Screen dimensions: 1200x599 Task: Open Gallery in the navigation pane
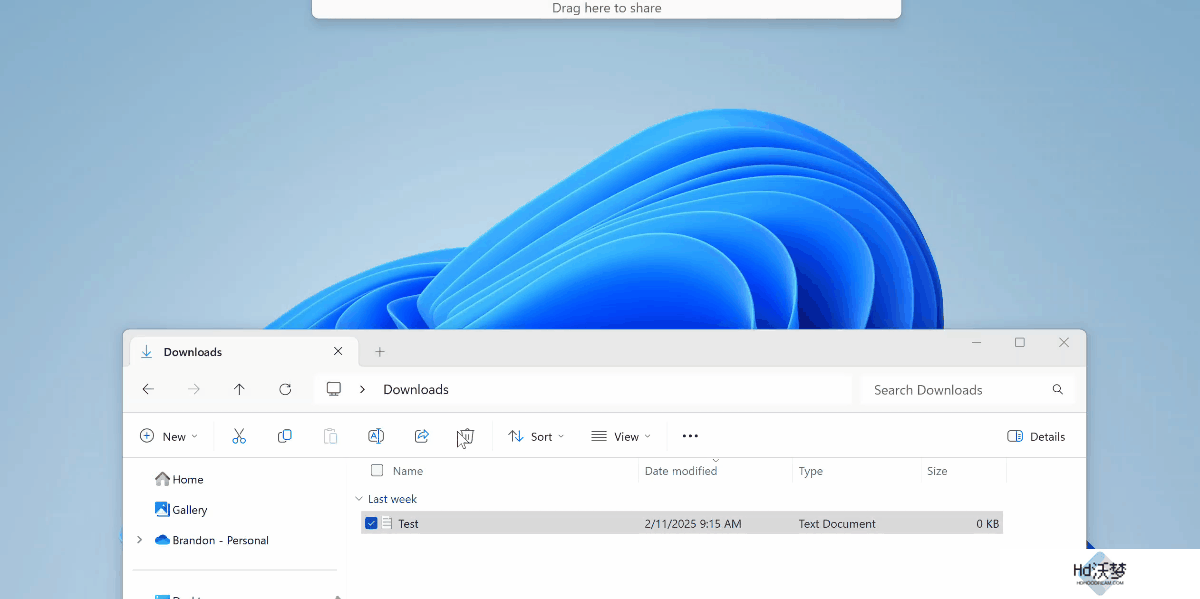point(181,509)
